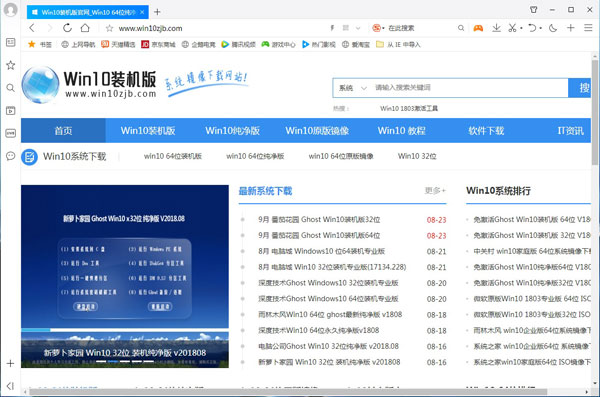Open the win10 64位装机版 sub-link
Image resolution: width=600 pixels, height=397 pixels.
pos(173,156)
